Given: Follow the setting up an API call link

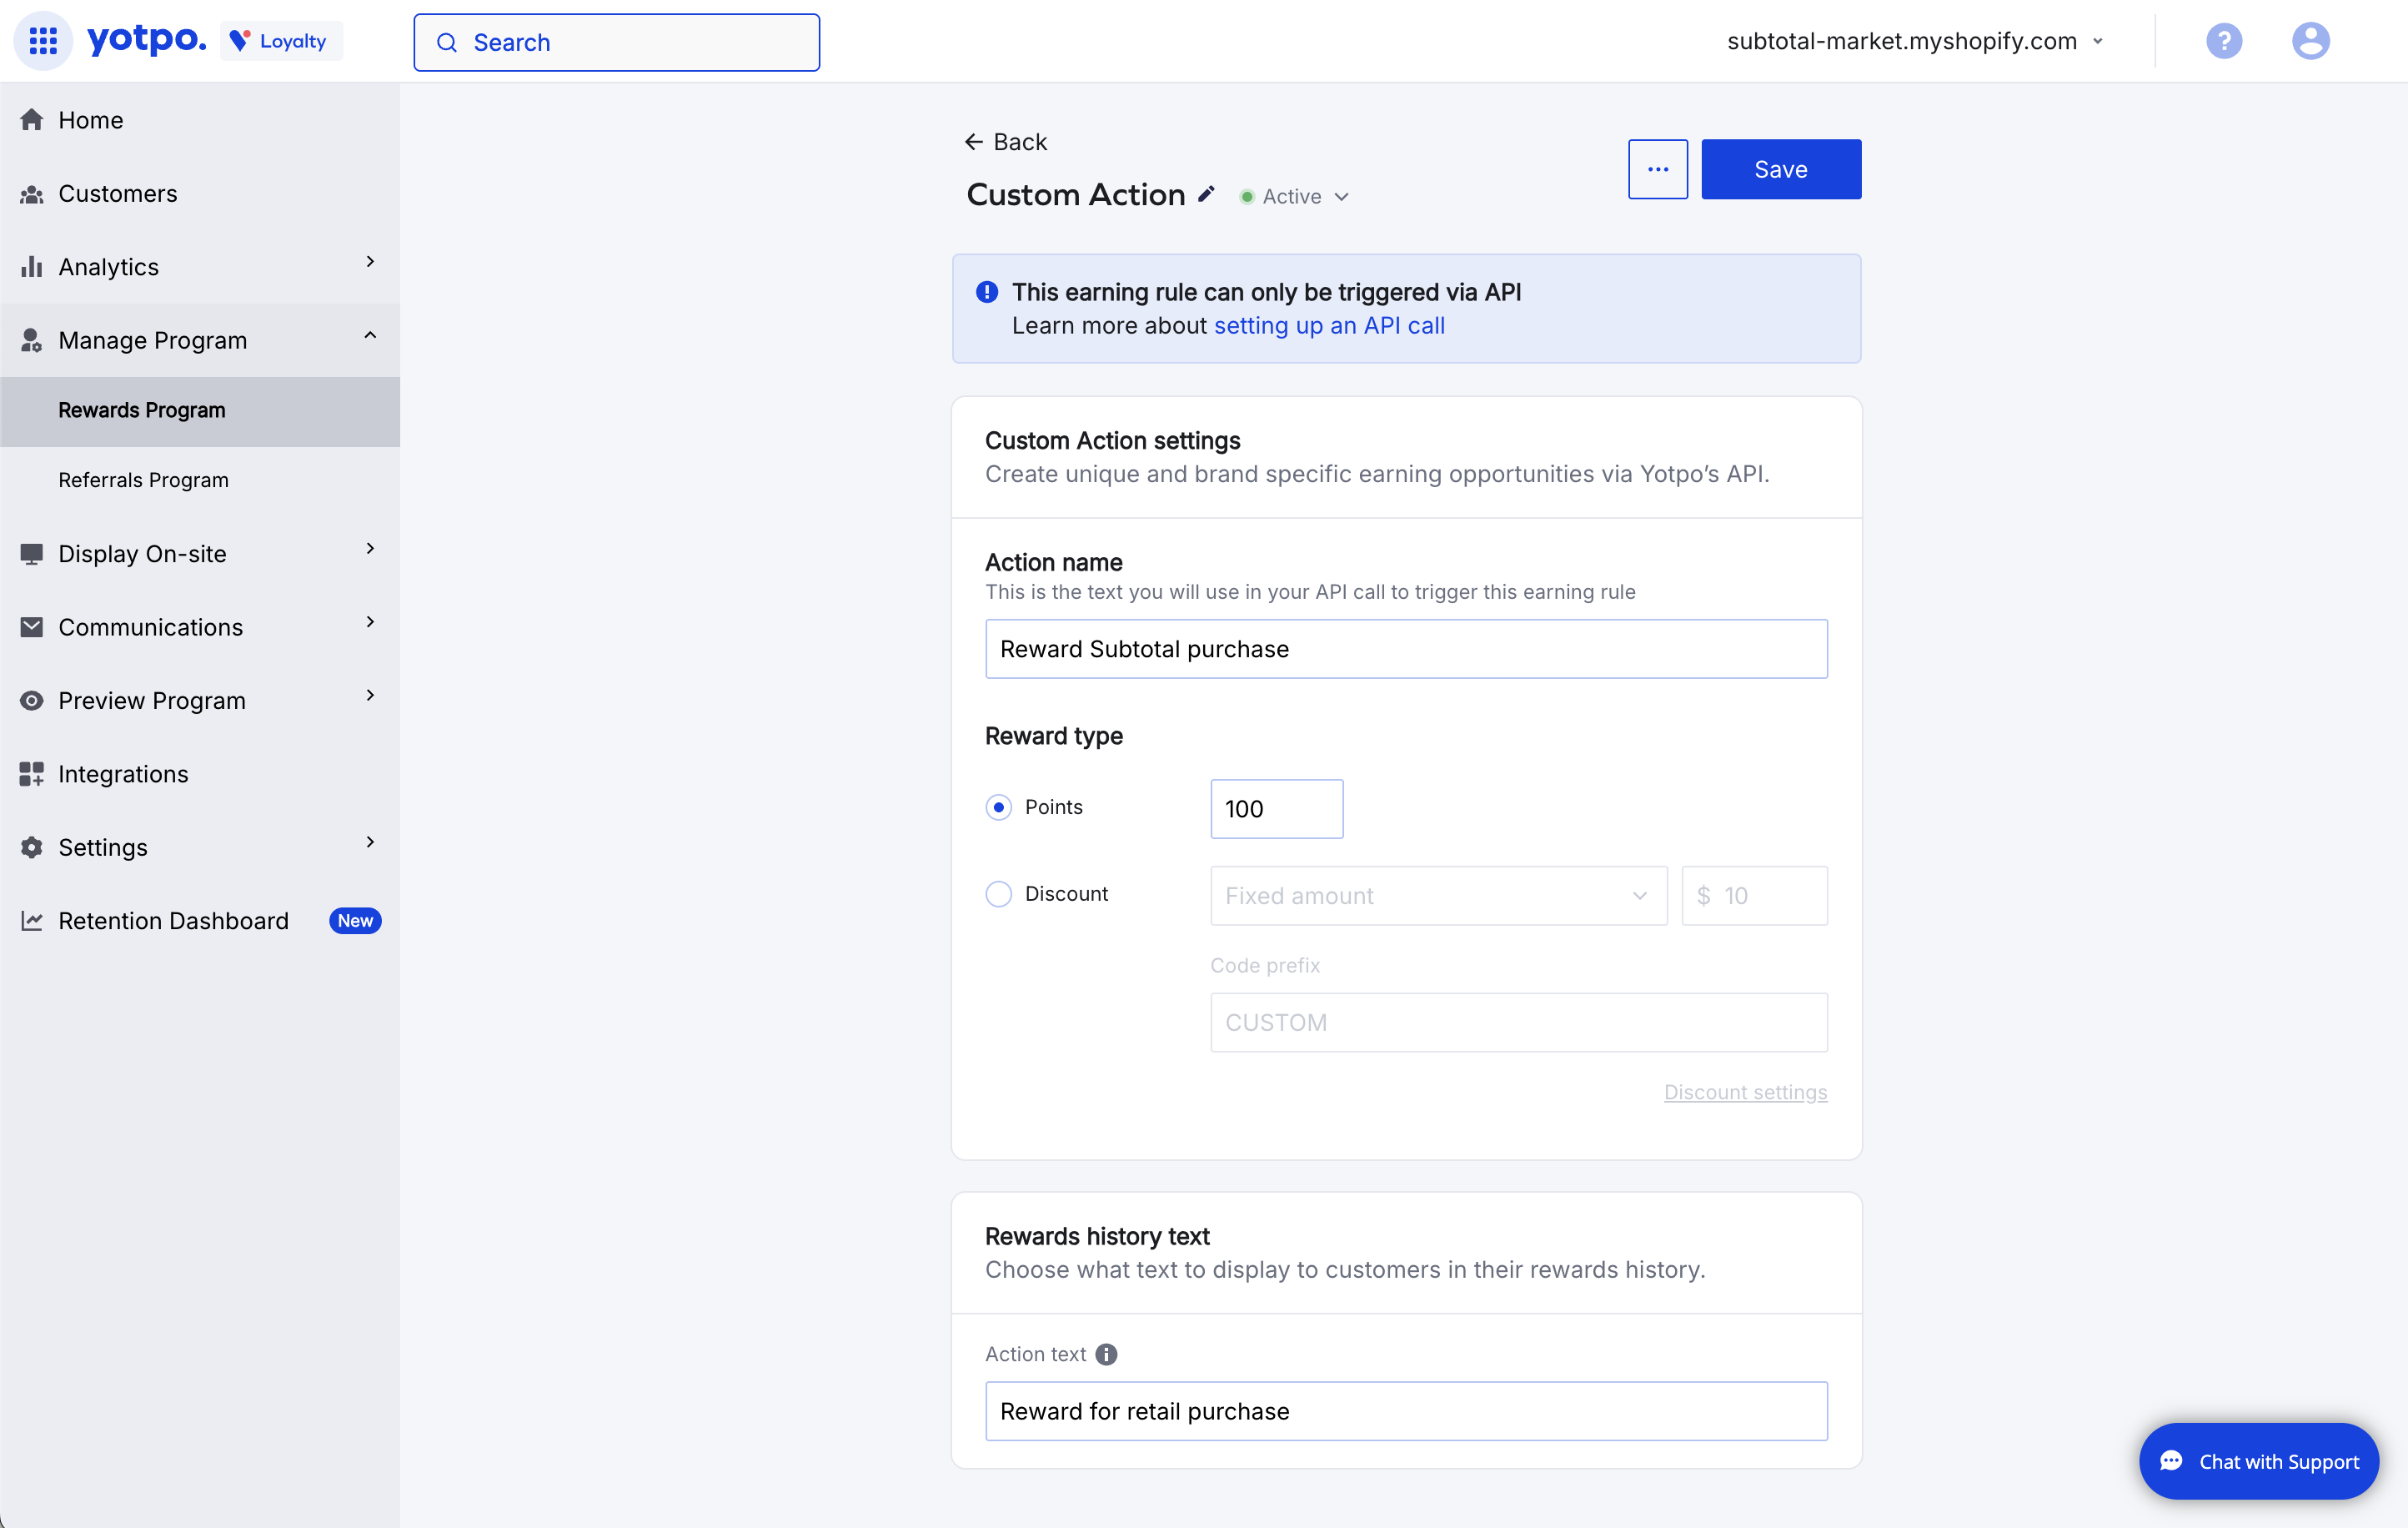Looking at the screenshot, I should pyautogui.click(x=1328, y=326).
